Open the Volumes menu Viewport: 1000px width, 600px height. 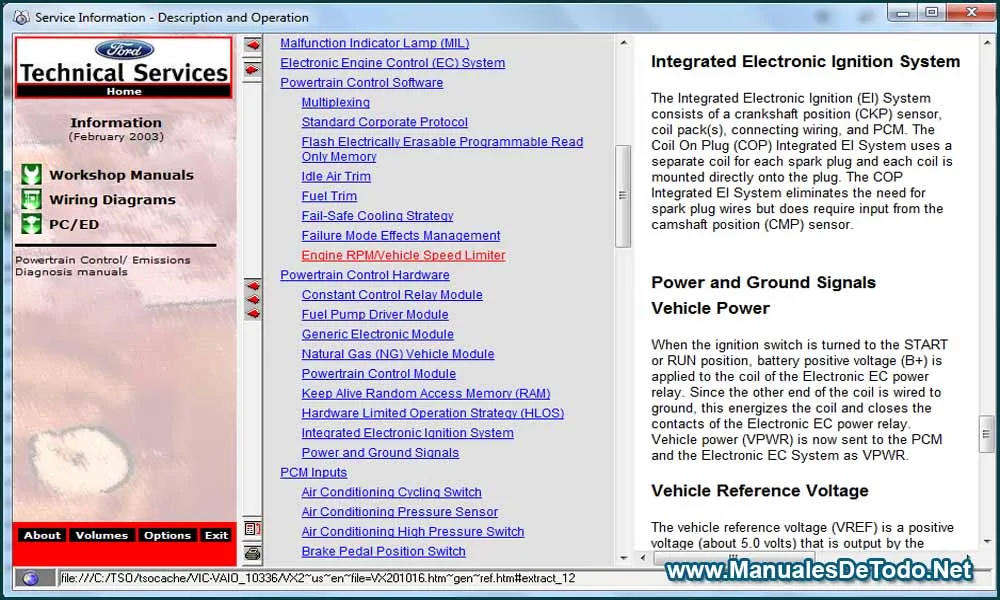pyautogui.click(x=101, y=535)
